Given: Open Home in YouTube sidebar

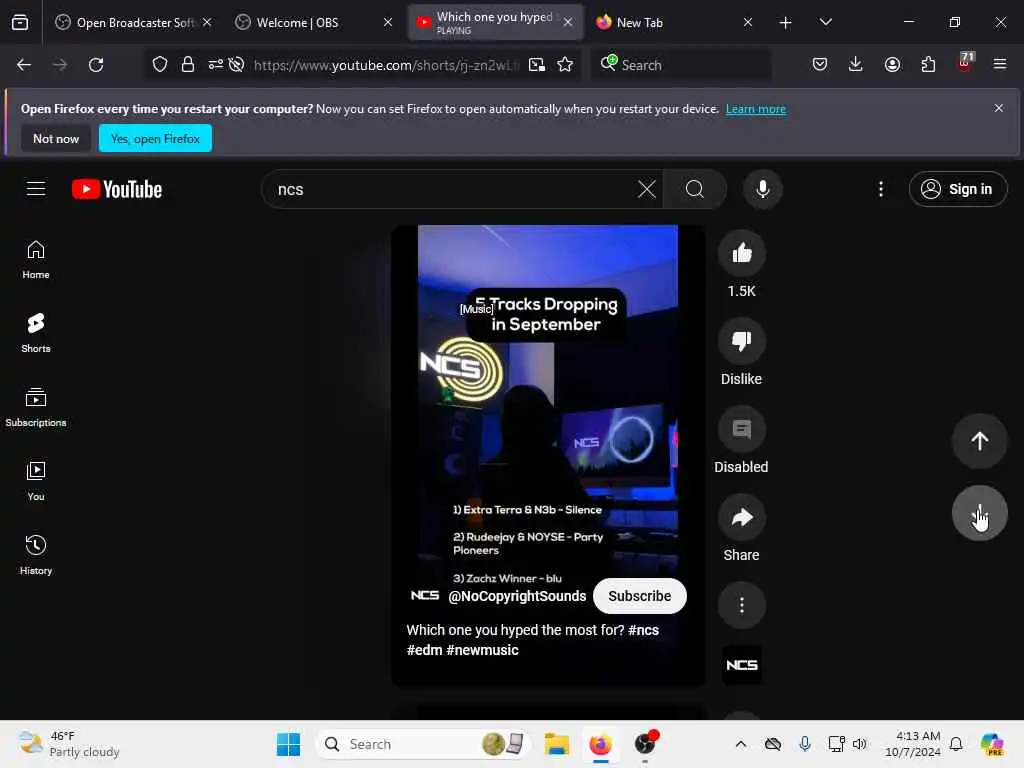Looking at the screenshot, I should coord(36,259).
